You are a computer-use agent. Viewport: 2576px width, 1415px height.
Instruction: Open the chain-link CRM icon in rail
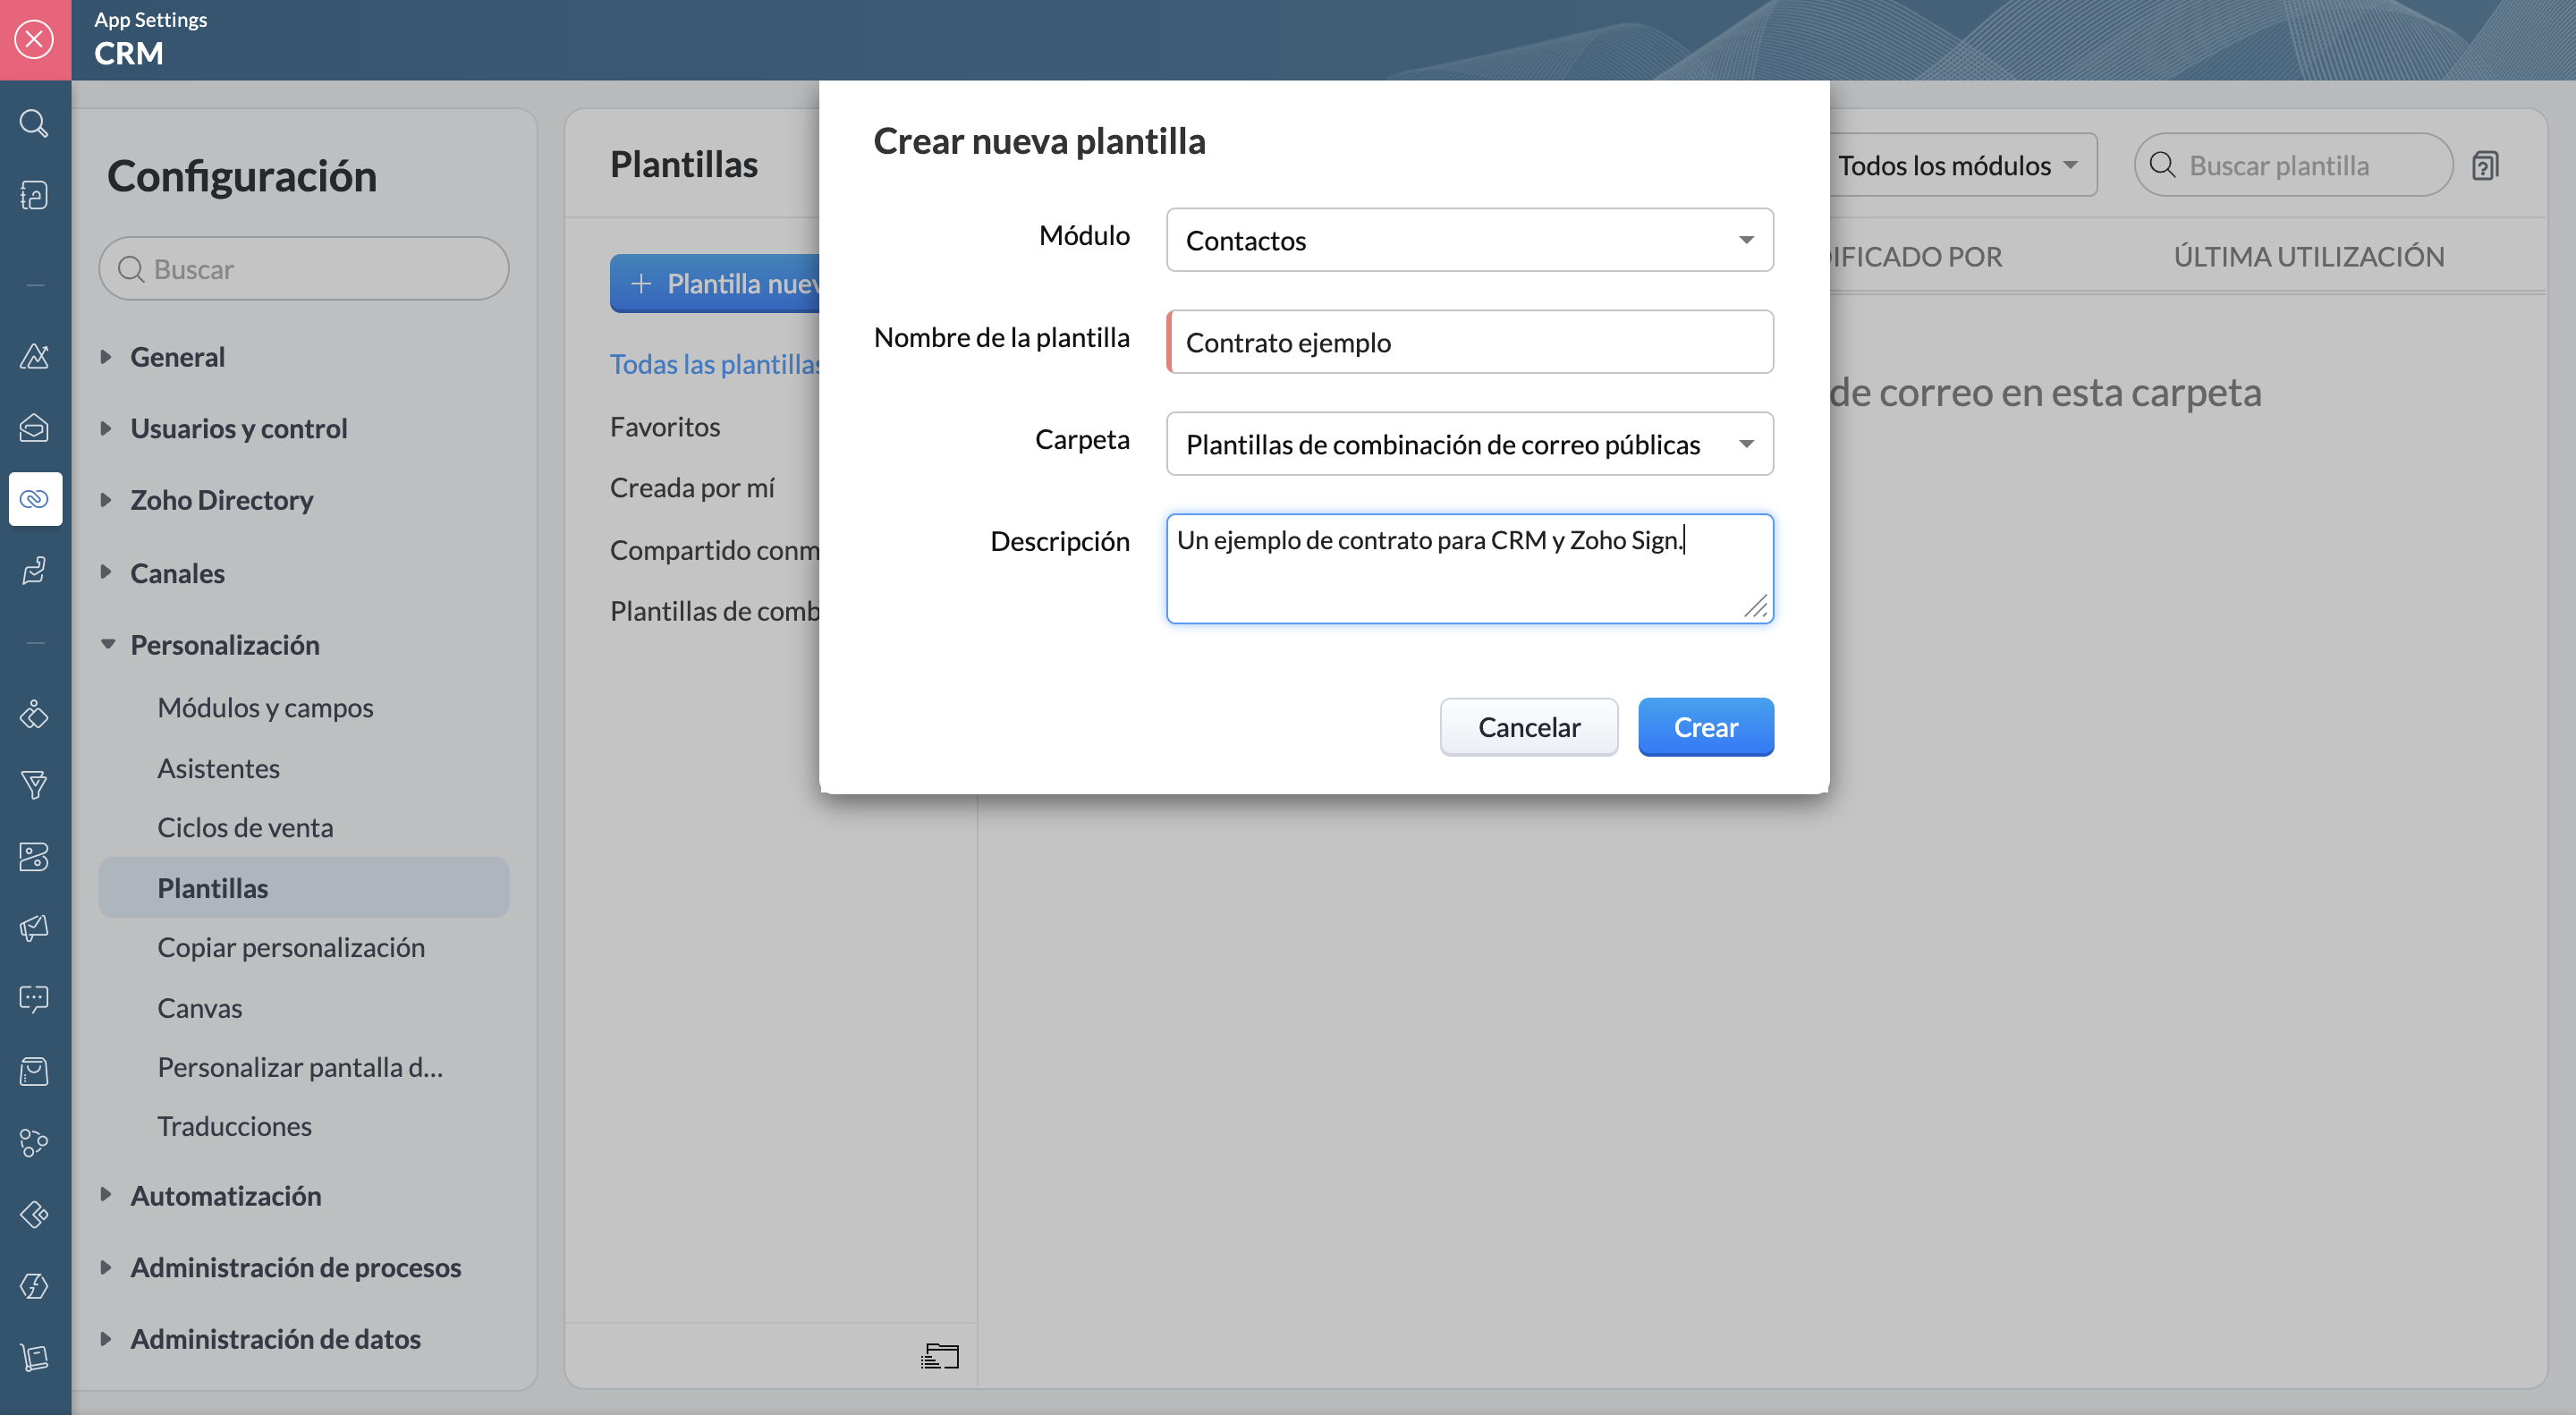[x=35, y=498]
